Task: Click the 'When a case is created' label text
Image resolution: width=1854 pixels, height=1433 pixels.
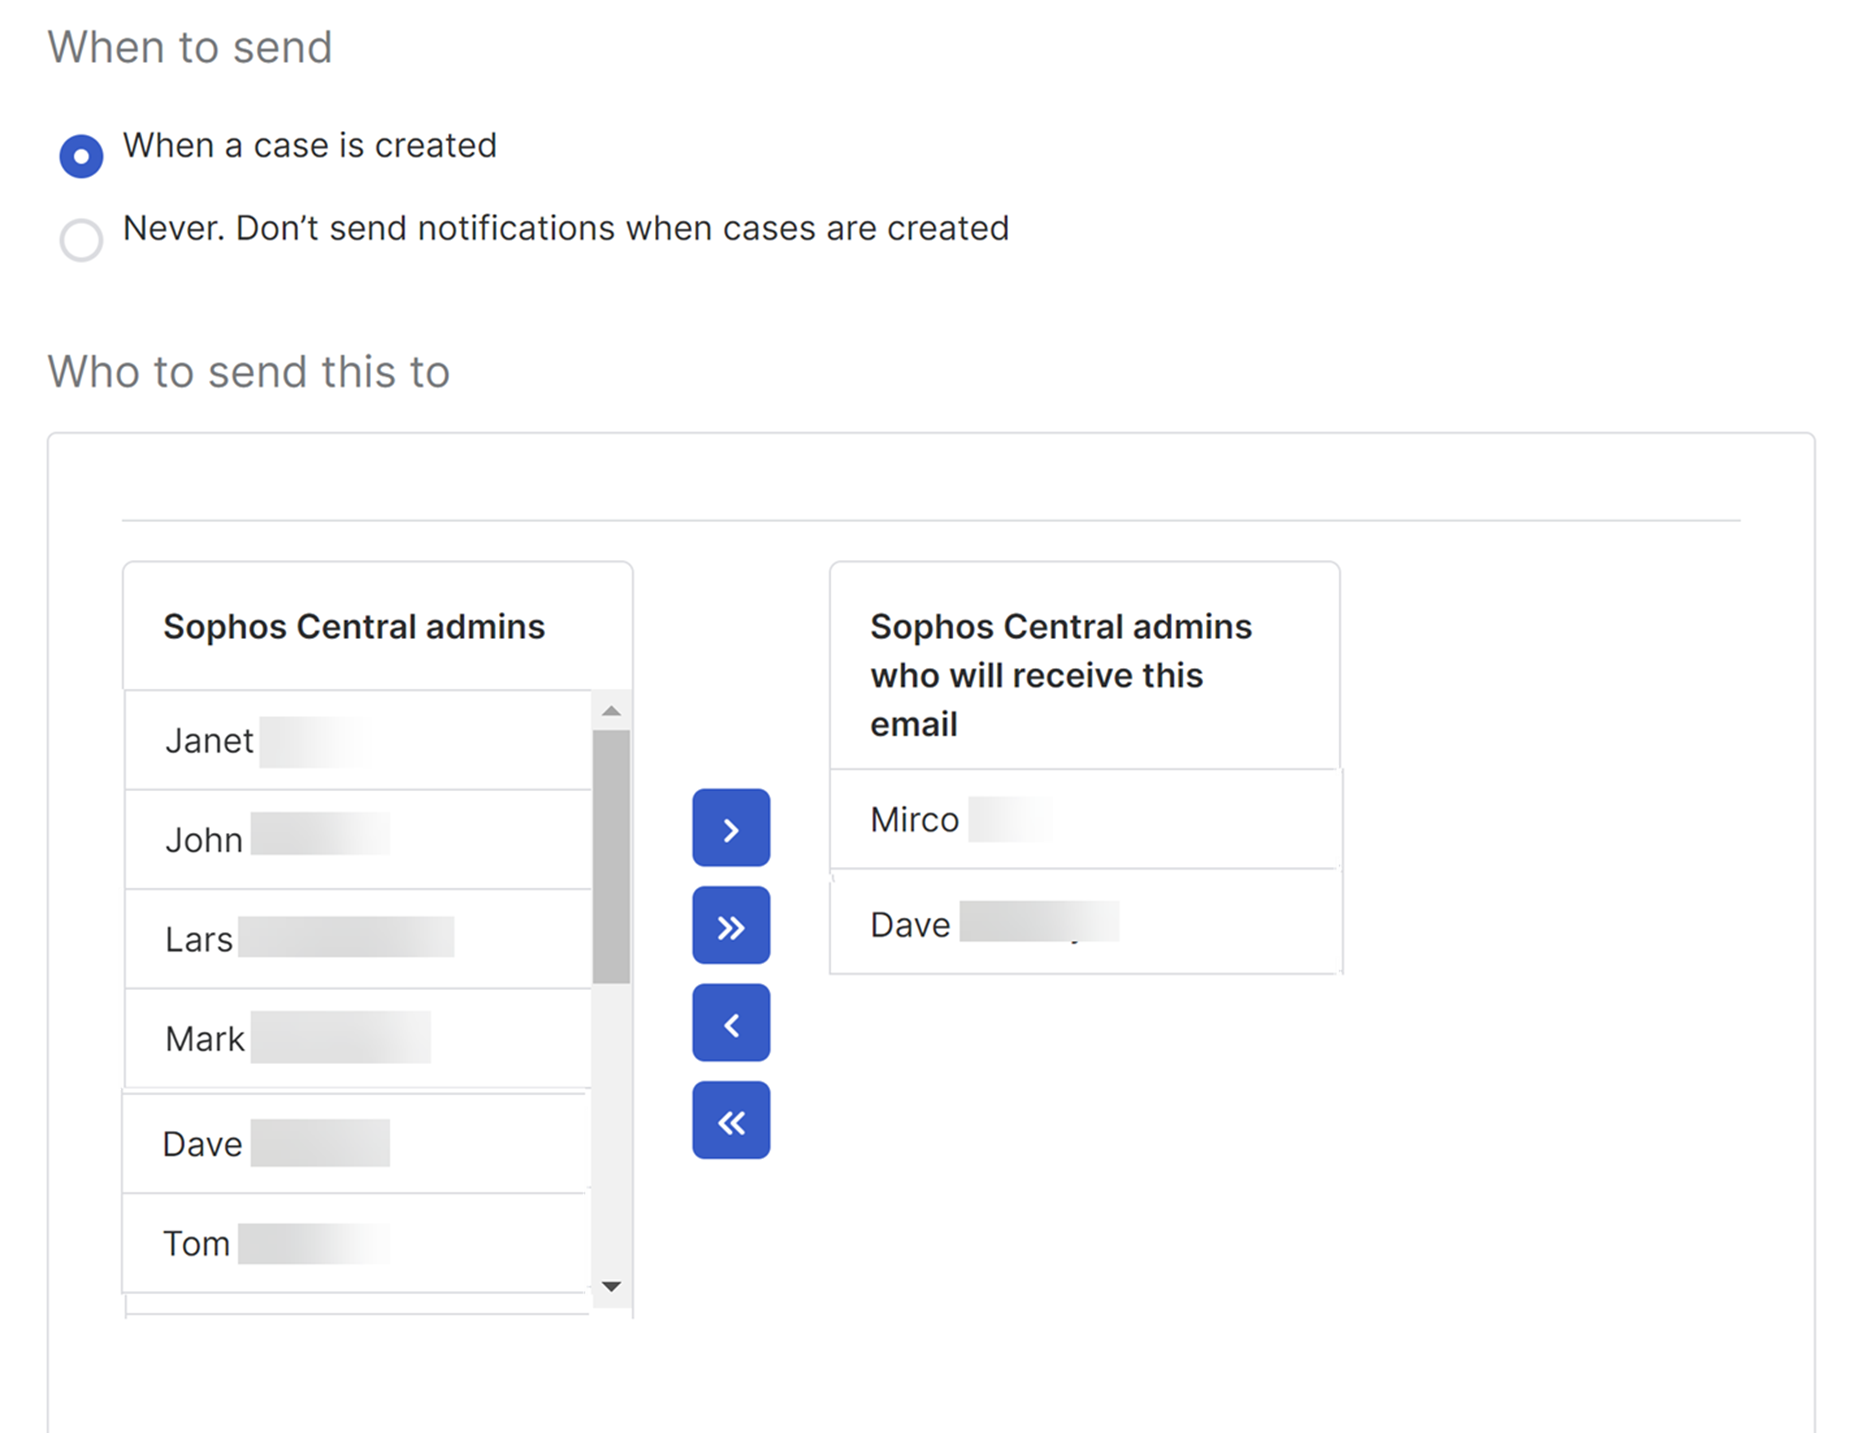Action: coord(309,146)
